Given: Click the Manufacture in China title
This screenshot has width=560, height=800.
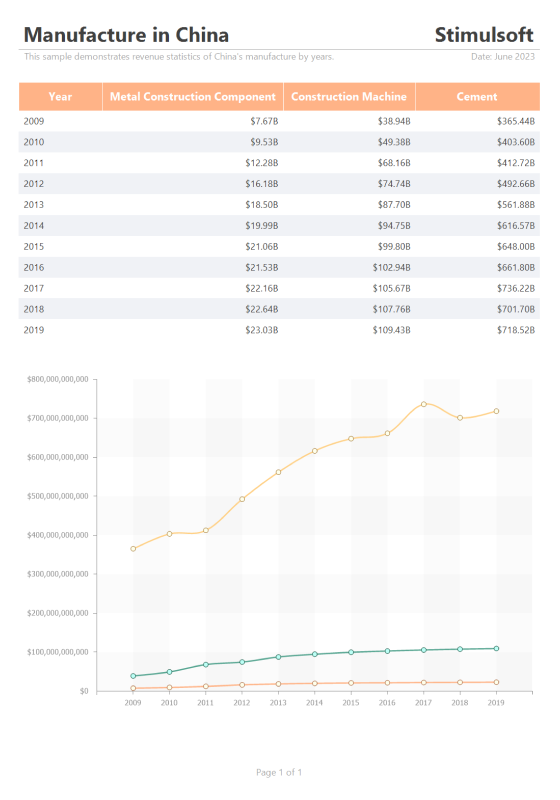Looking at the screenshot, I should [126, 35].
